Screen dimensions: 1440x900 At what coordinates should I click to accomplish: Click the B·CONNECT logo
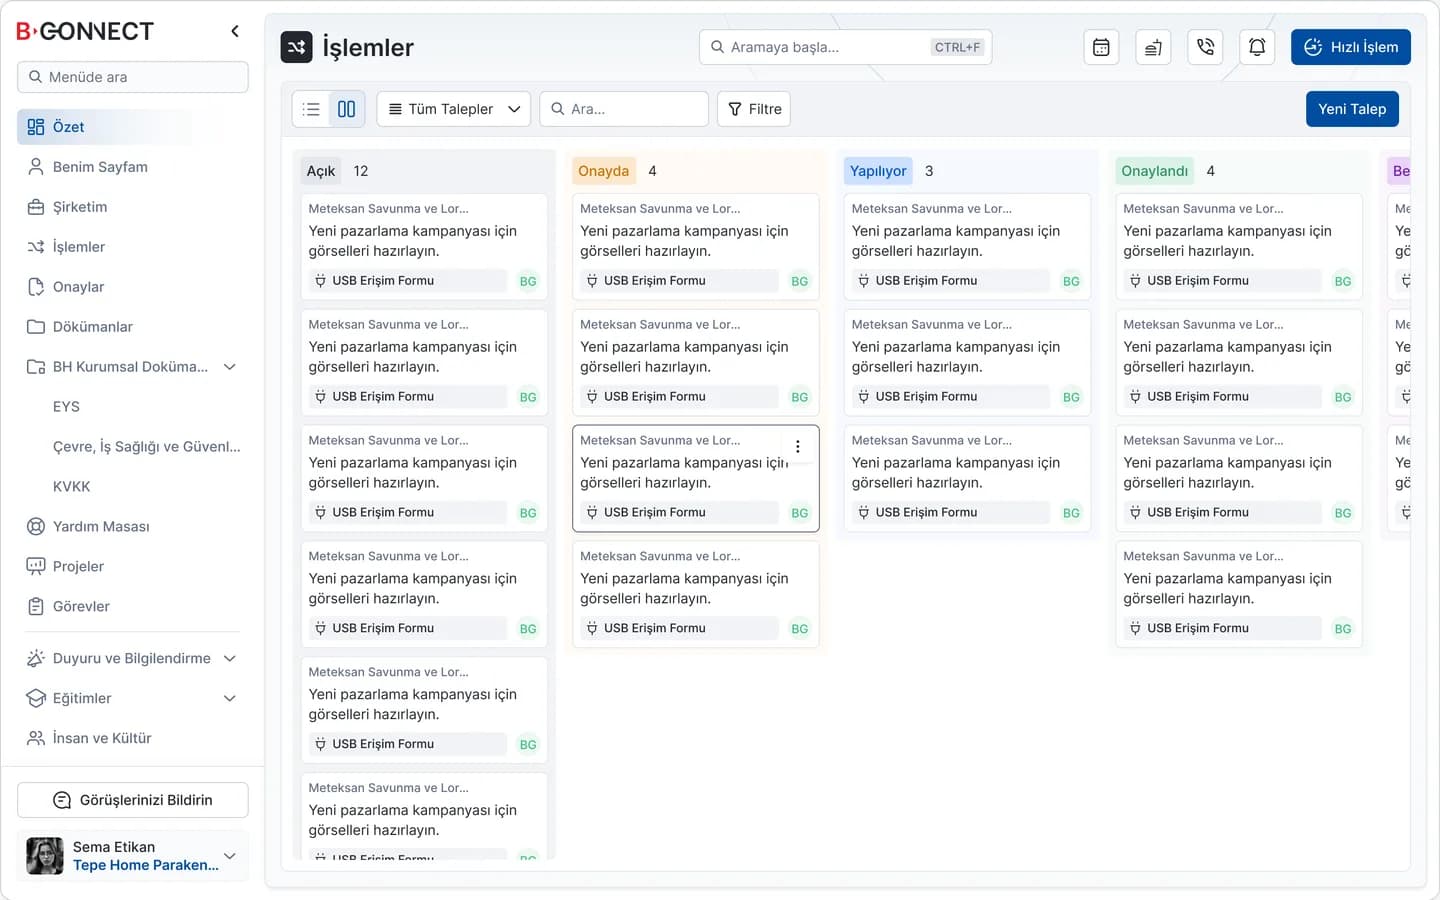pyautogui.click(x=85, y=31)
